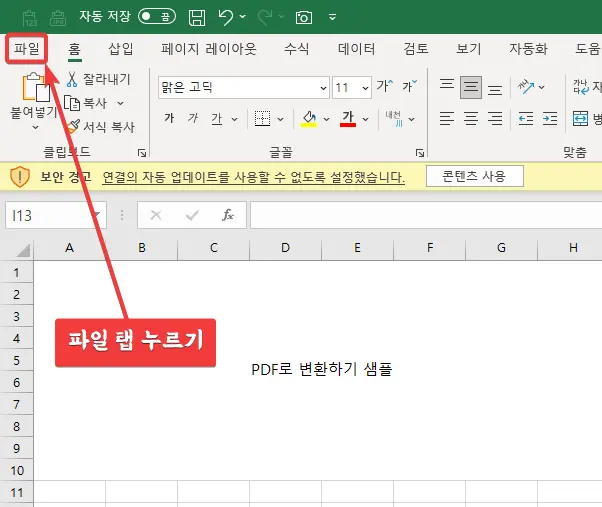Click the grayed-out Redo icon

click(265, 17)
